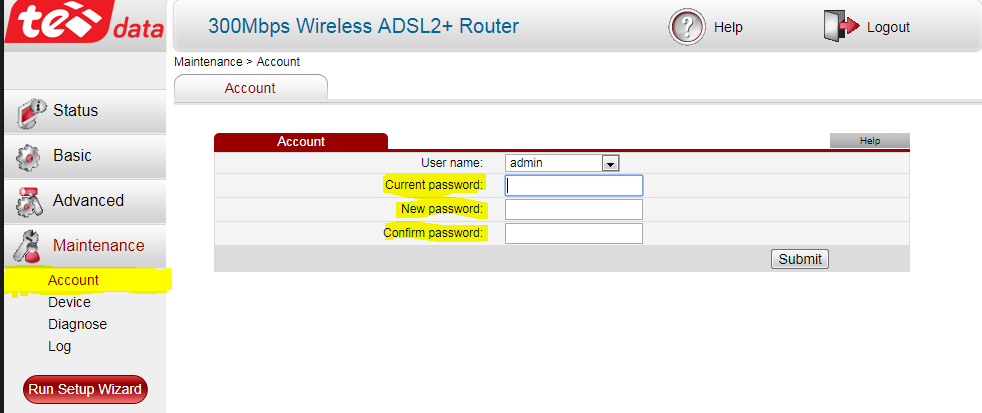Click the Logout door icon
Screen dimensions: 982x413
click(x=841, y=27)
